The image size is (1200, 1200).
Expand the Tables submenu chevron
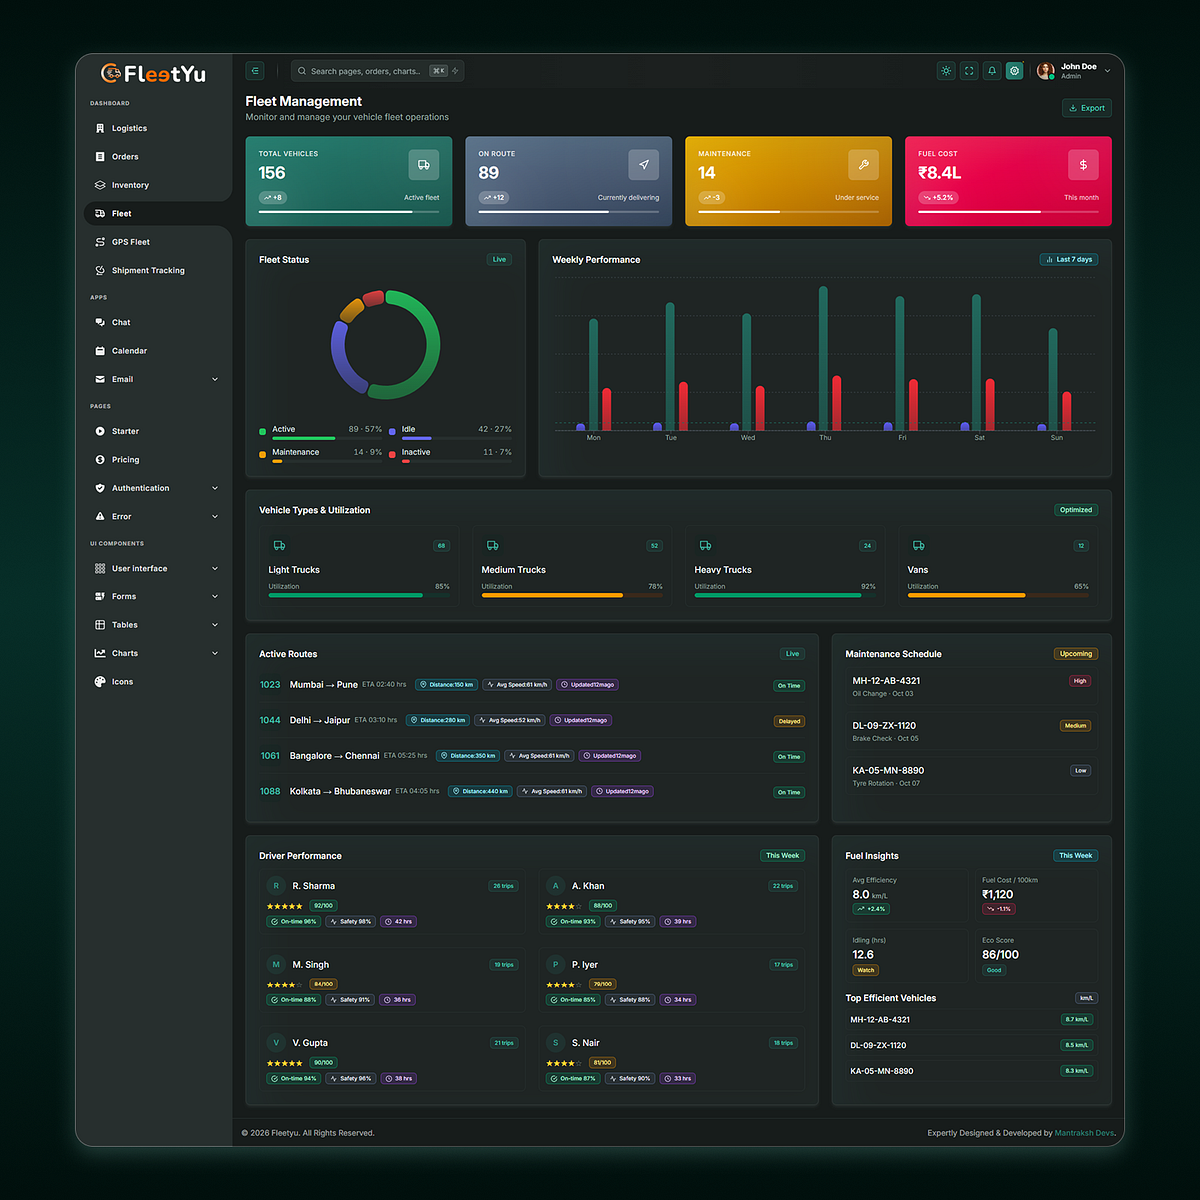point(215,625)
